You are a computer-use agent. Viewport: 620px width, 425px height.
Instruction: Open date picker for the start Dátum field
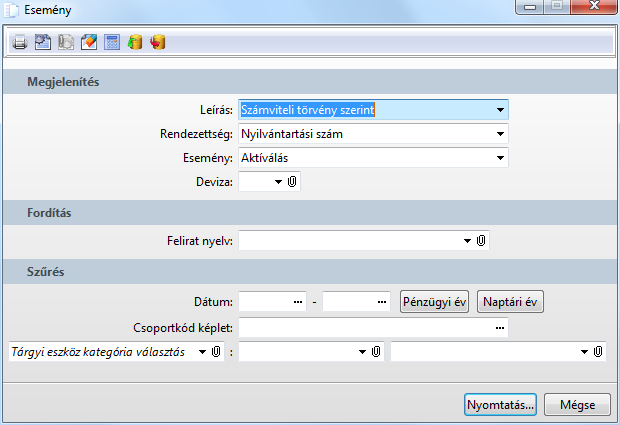298,302
